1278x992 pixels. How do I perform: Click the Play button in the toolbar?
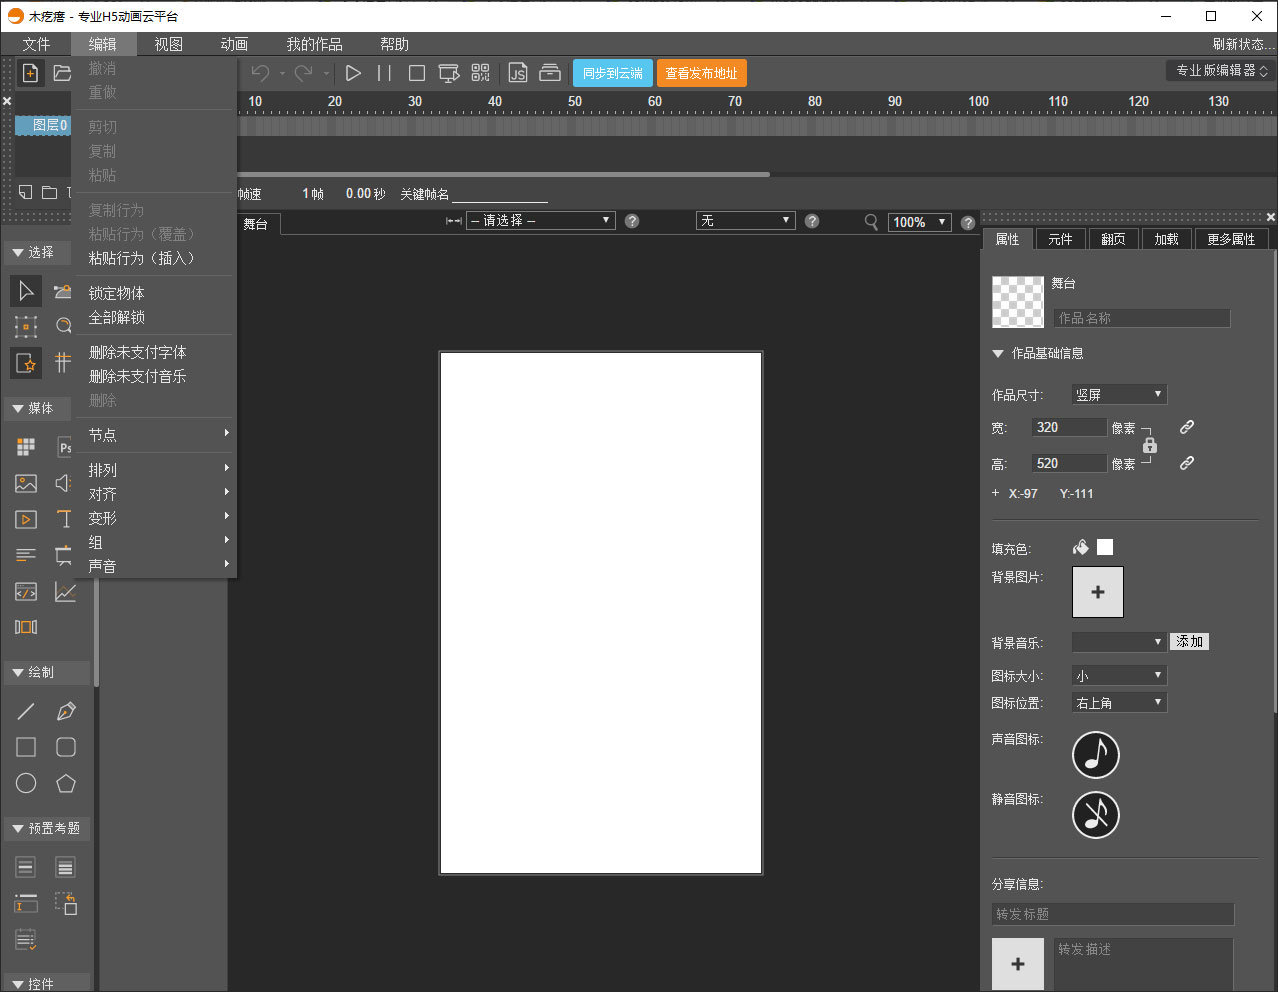tap(353, 73)
